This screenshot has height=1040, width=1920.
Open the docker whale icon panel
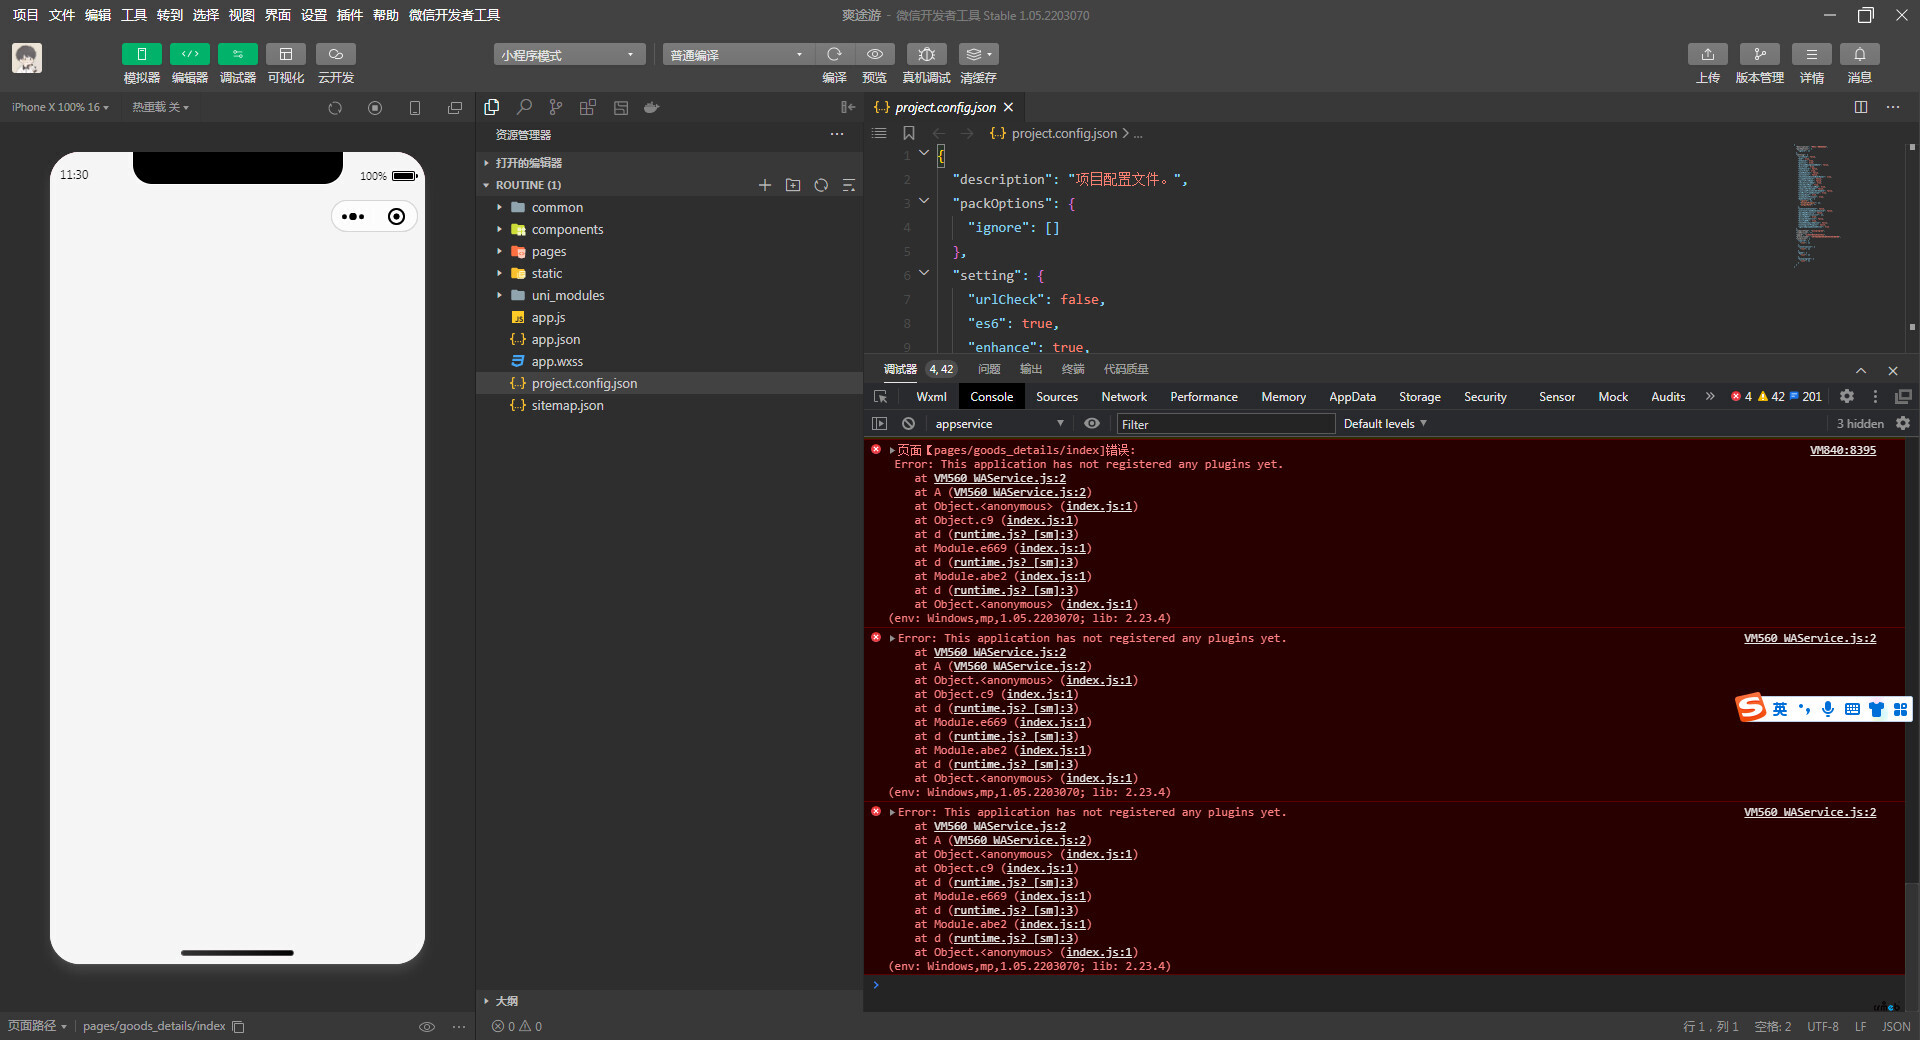tap(652, 107)
